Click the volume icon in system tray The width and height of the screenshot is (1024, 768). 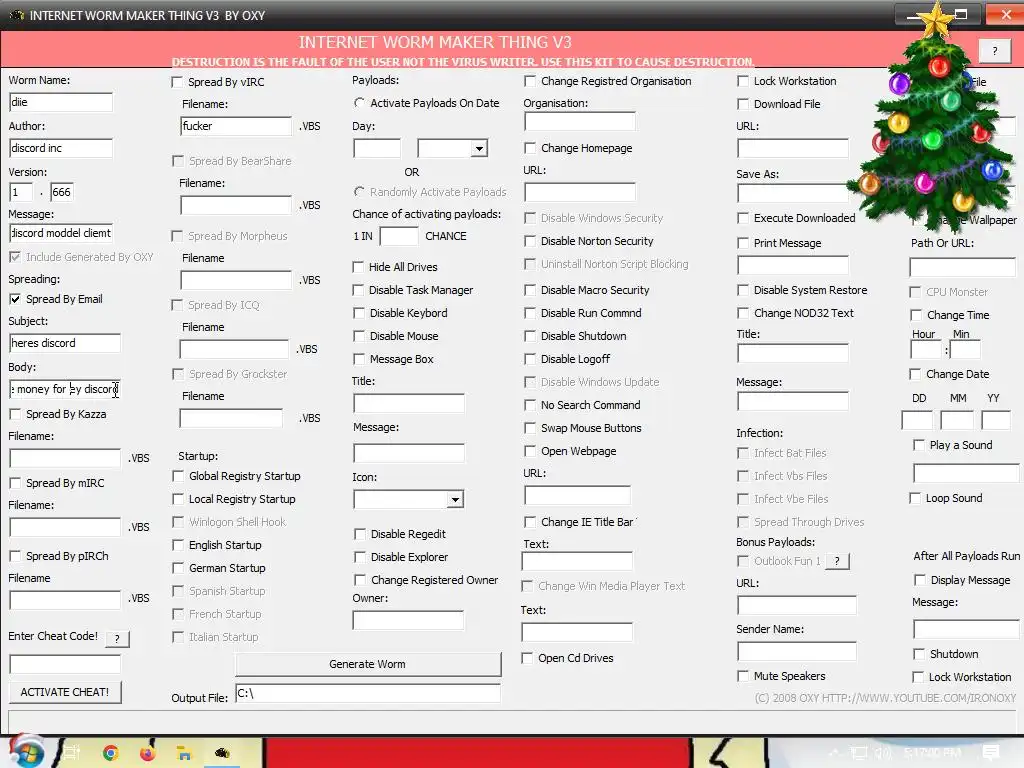(x=883, y=753)
